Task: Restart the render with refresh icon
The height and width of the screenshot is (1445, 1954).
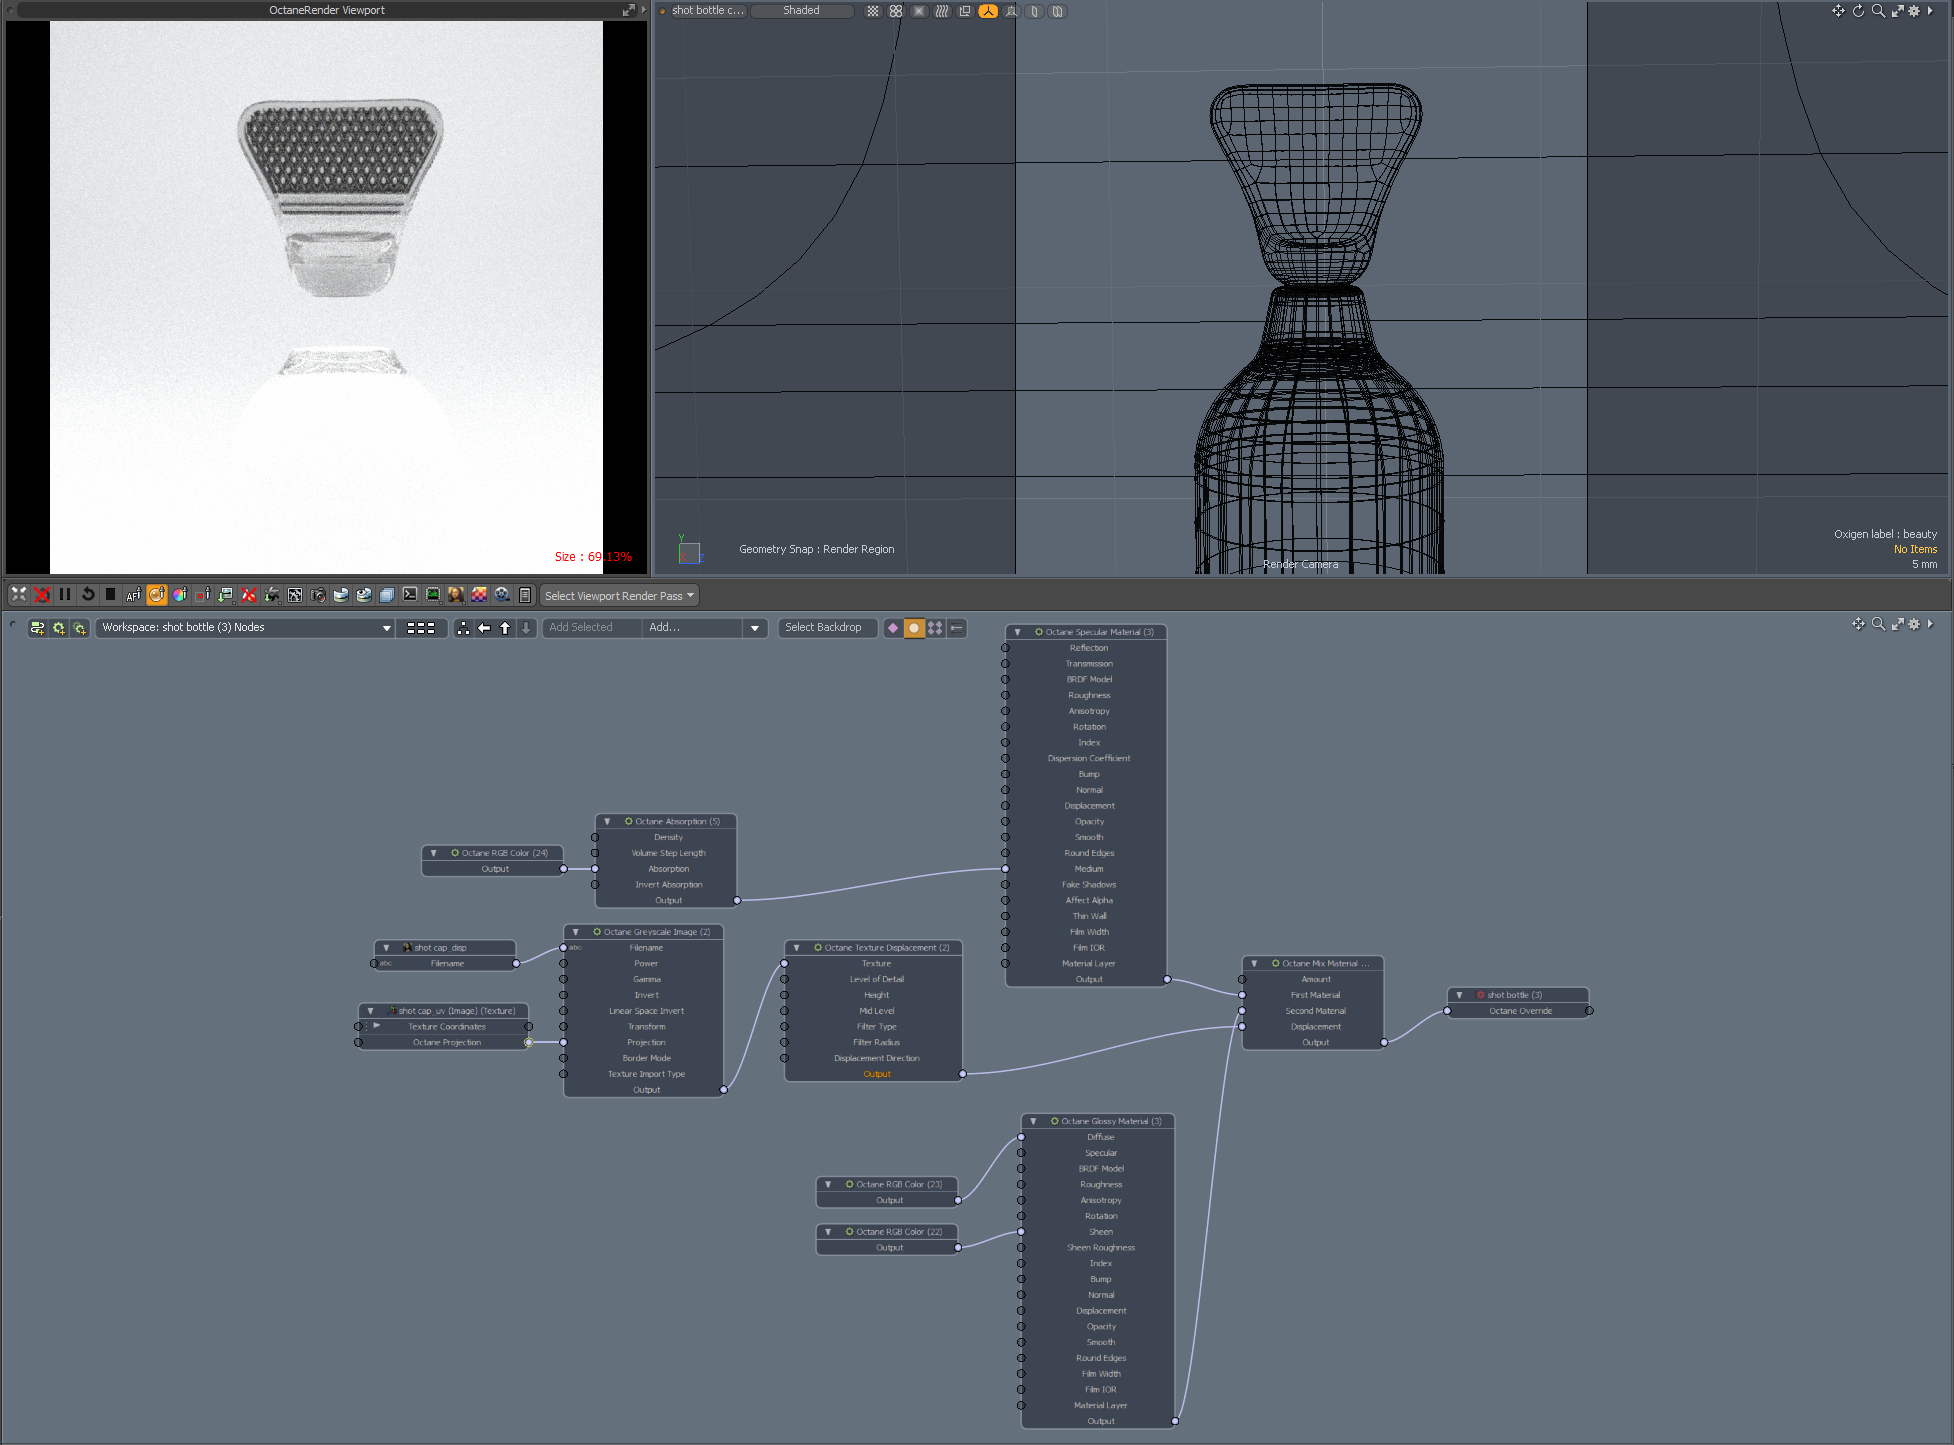Action: [x=88, y=595]
